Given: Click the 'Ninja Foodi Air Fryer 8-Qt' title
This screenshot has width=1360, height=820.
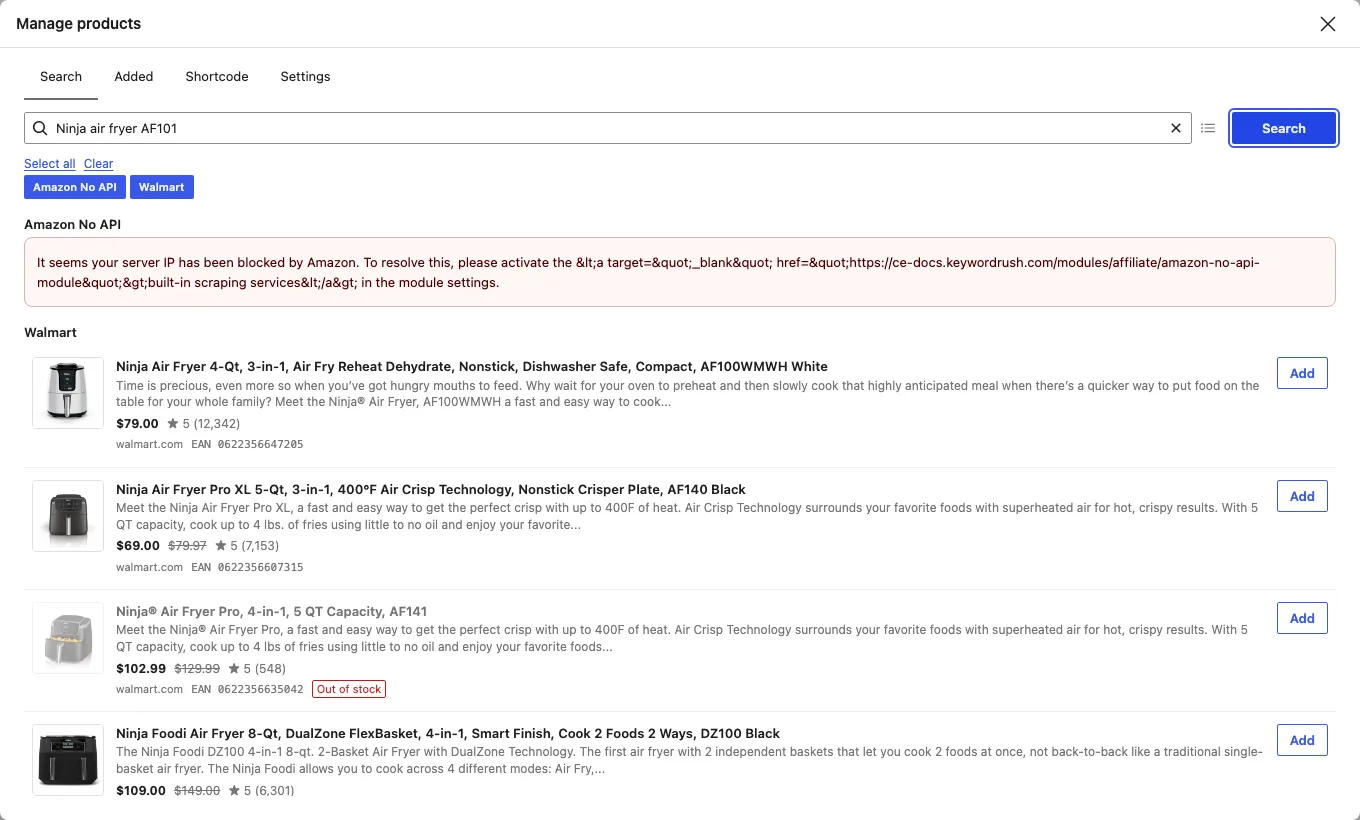Looking at the screenshot, I should pyautogui.click(x=448, y=733).
